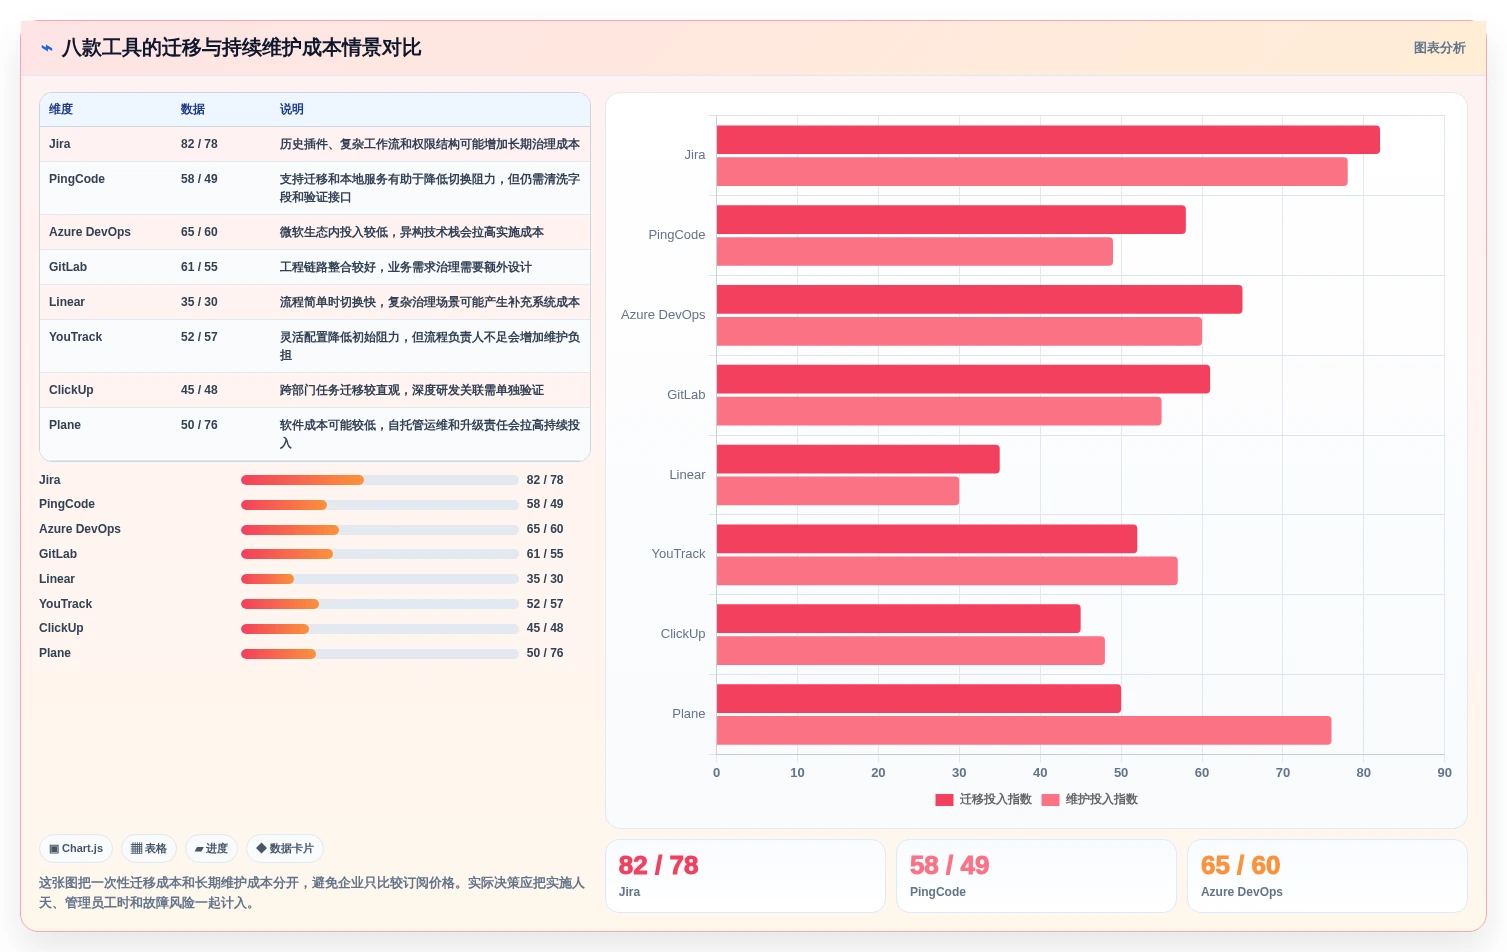Click the 82 / 78 Jira summary card

(745, 876)
